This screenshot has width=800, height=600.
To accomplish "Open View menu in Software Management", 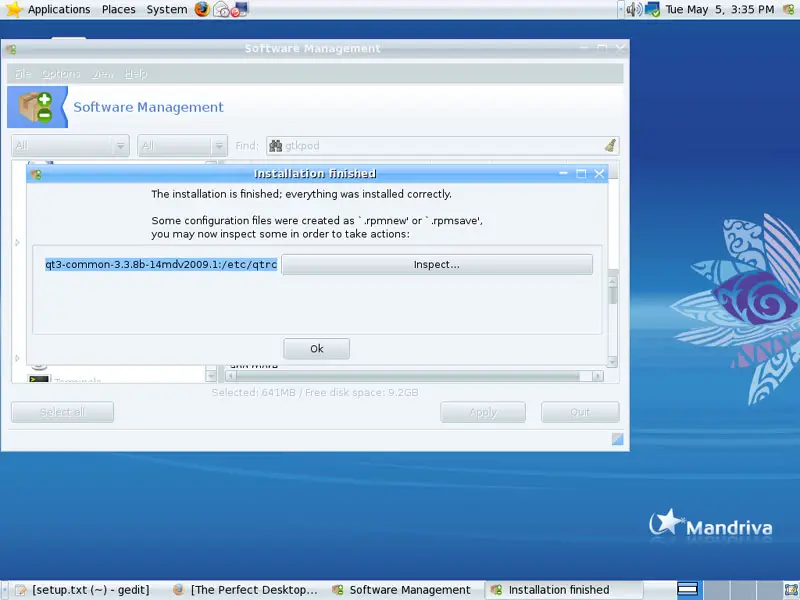I will click(103, 74).
